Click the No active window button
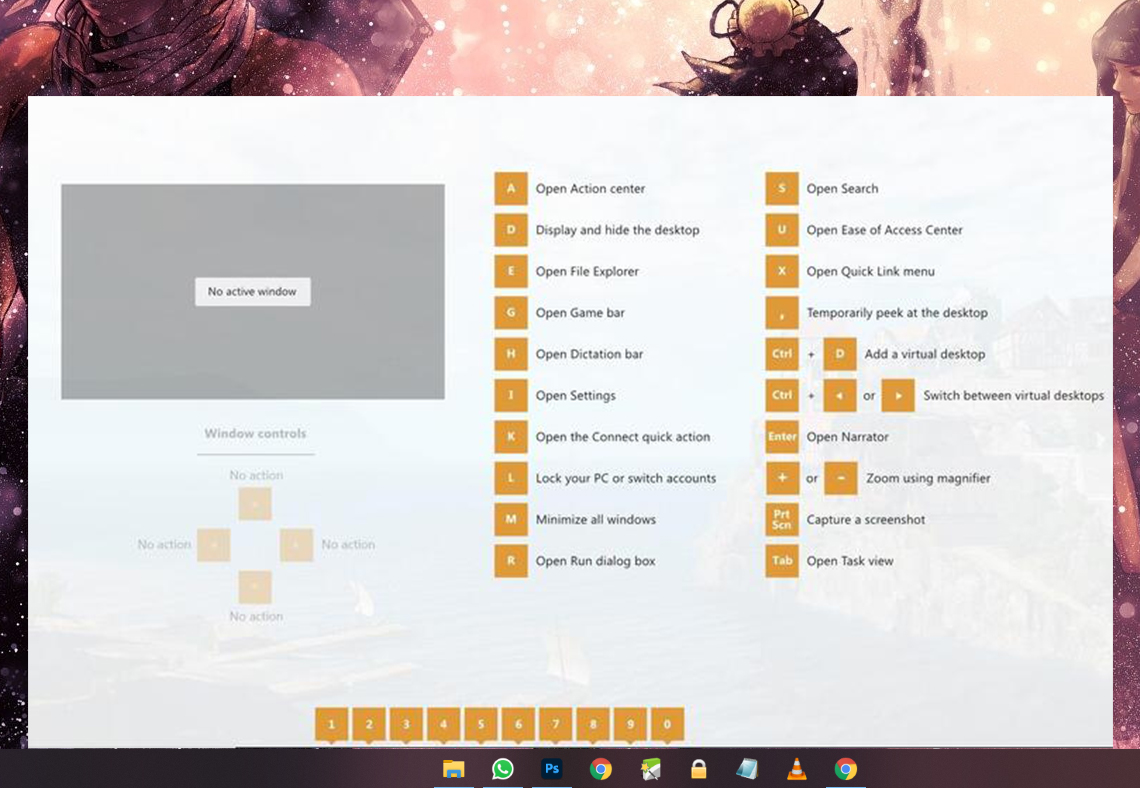This screenshot has width=1140, height=788. coord(252,292)
